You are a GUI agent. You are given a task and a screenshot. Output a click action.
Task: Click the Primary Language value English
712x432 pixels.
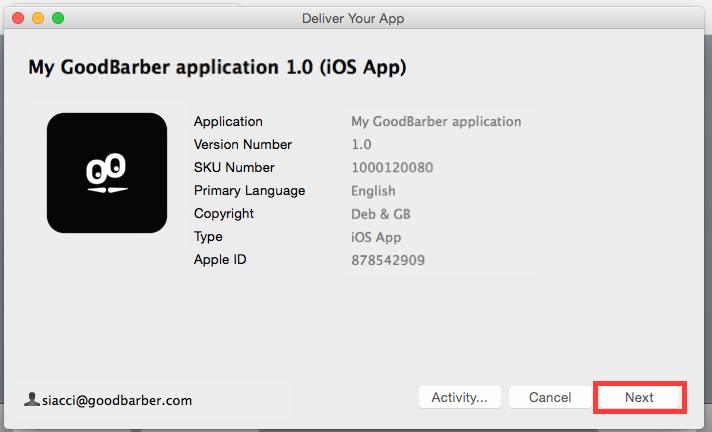pos(373,191)
